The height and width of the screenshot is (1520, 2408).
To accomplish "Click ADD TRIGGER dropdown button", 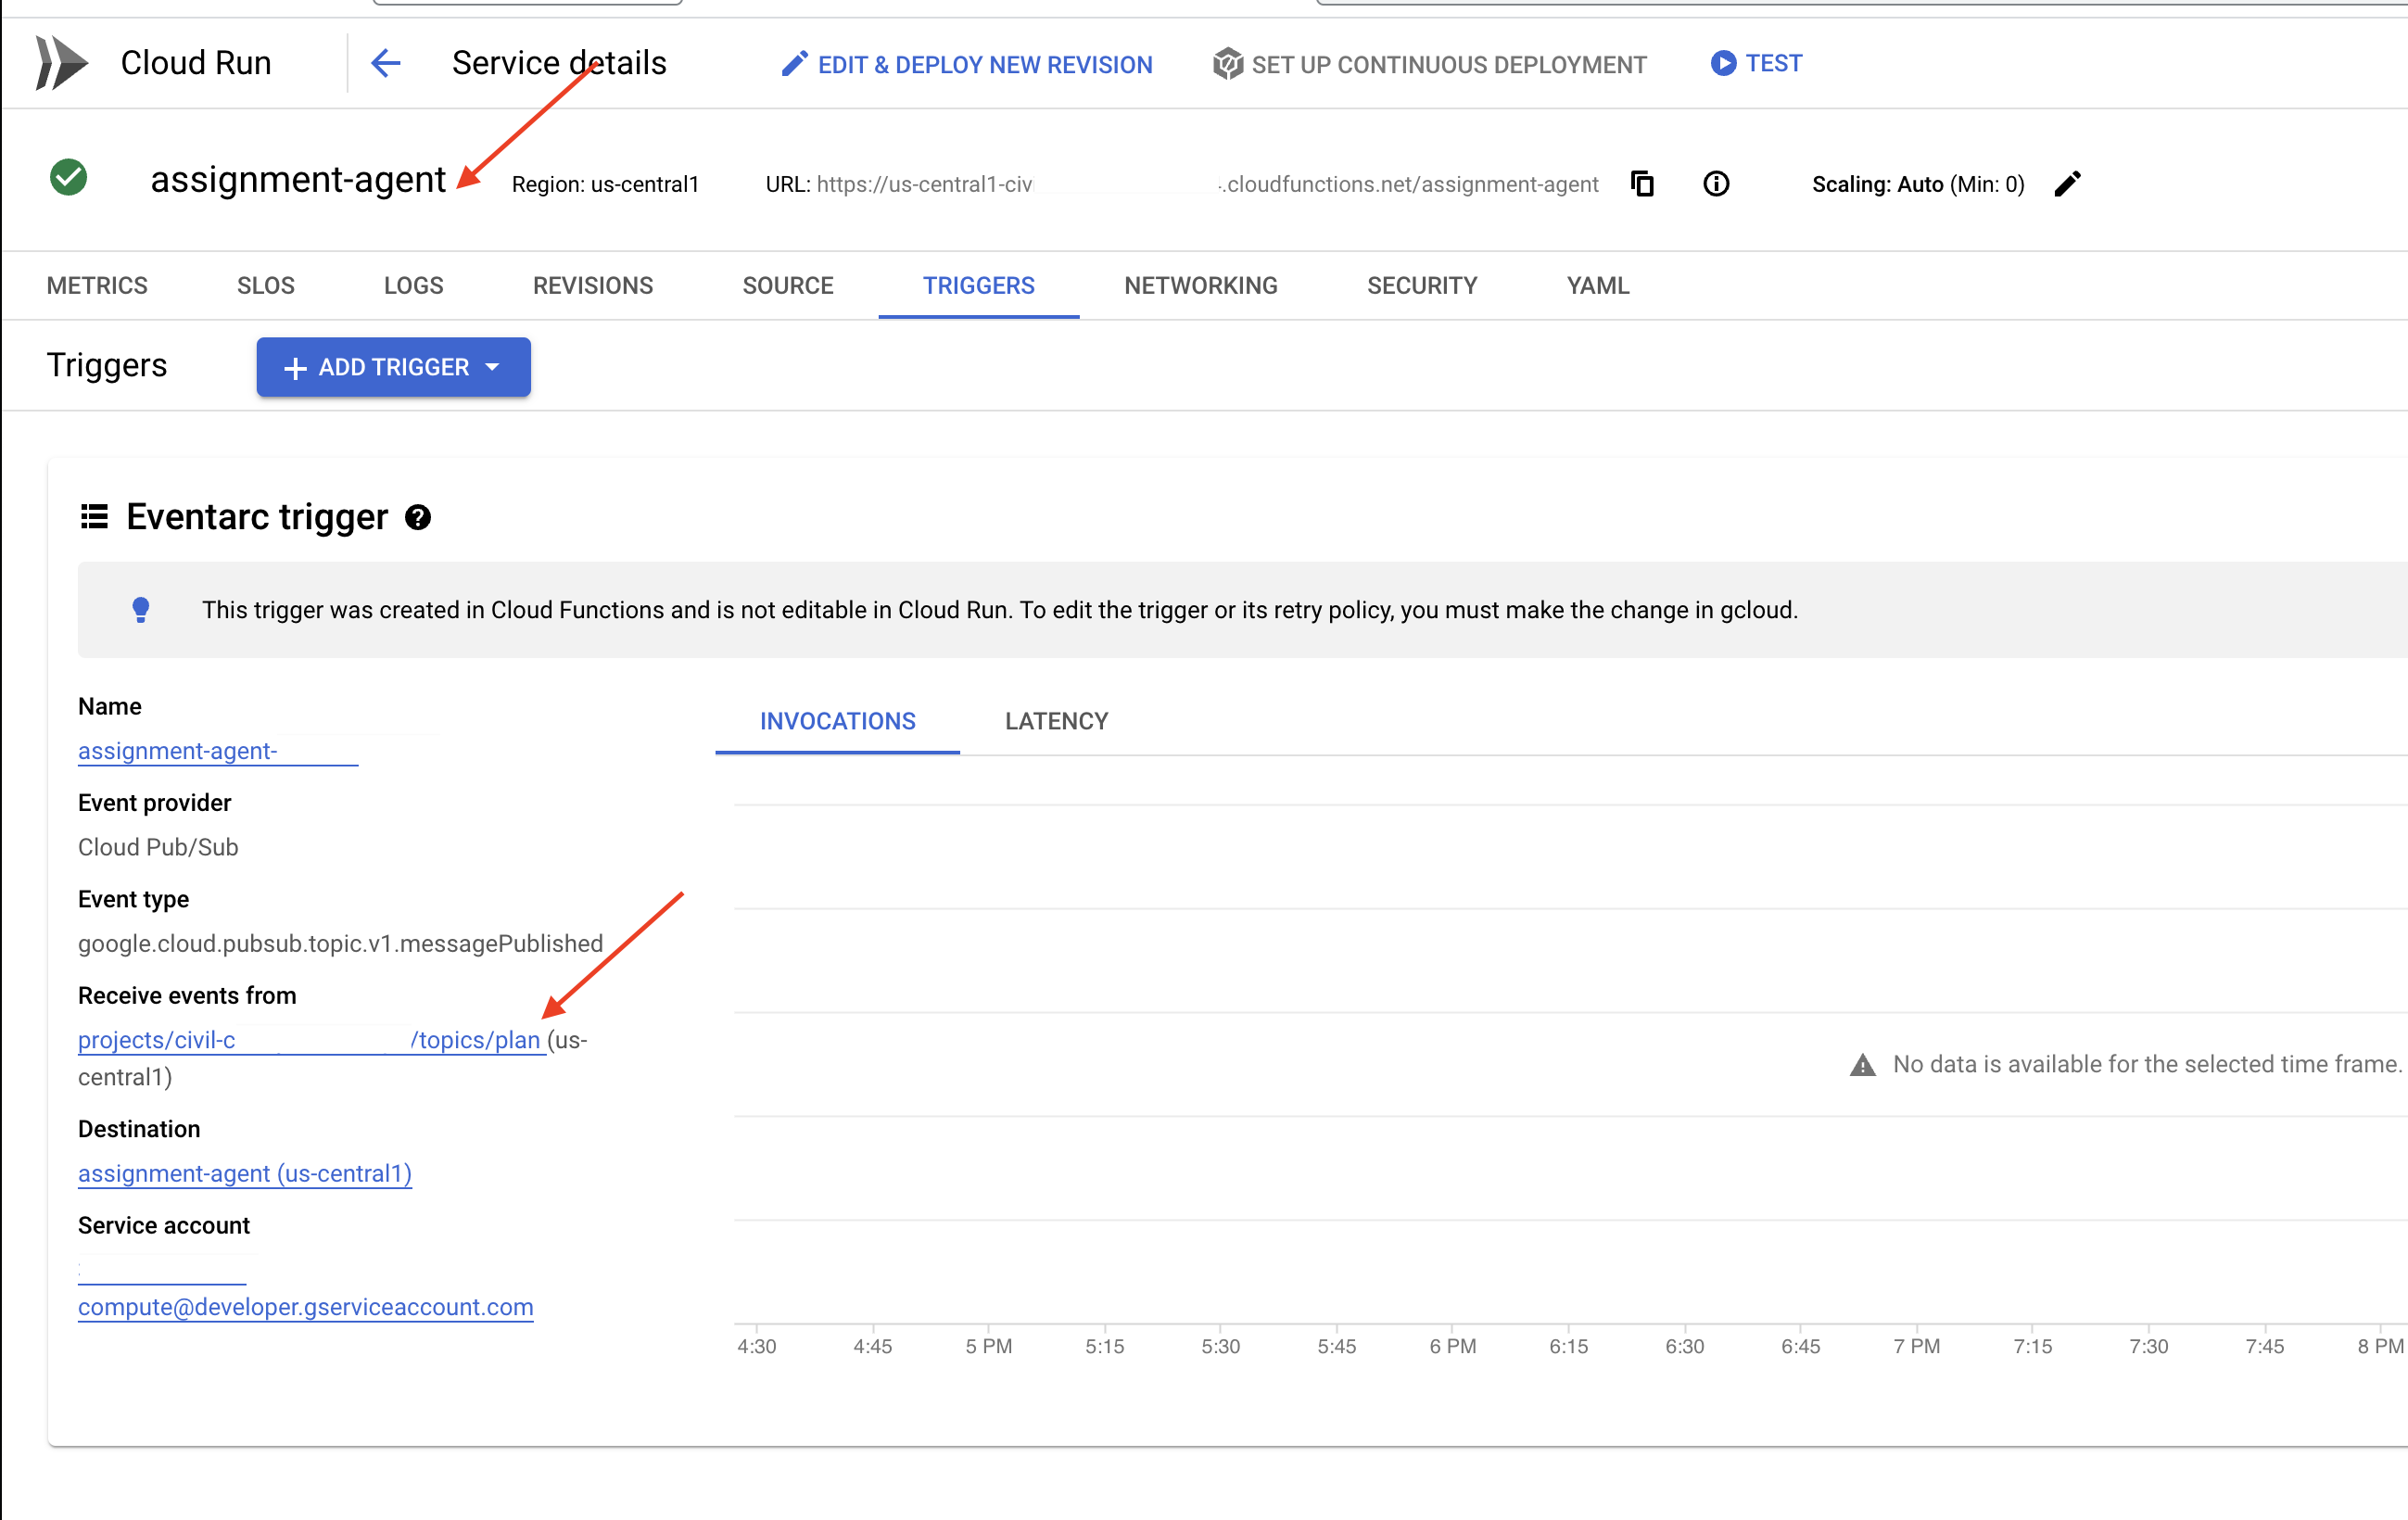I will [394, 366].
